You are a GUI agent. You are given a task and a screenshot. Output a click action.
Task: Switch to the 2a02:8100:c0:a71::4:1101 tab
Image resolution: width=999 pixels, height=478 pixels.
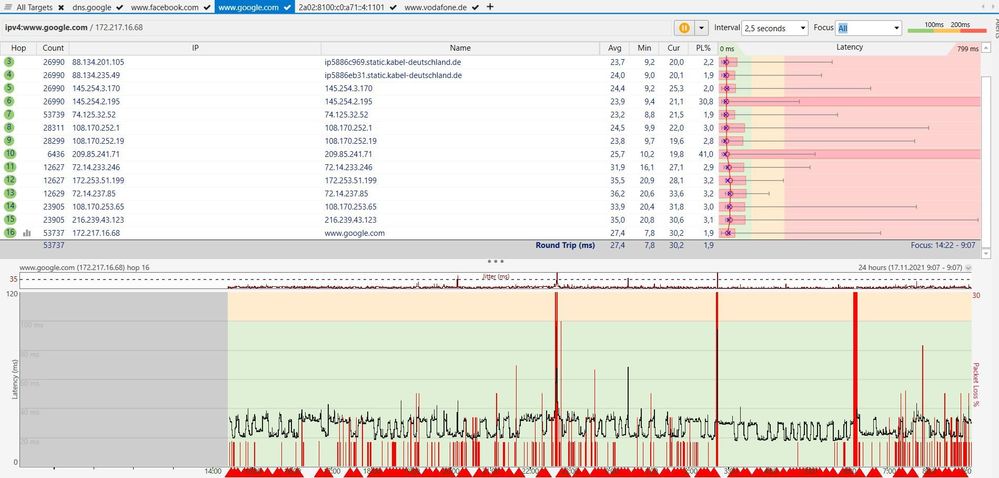tap(341, 7)
